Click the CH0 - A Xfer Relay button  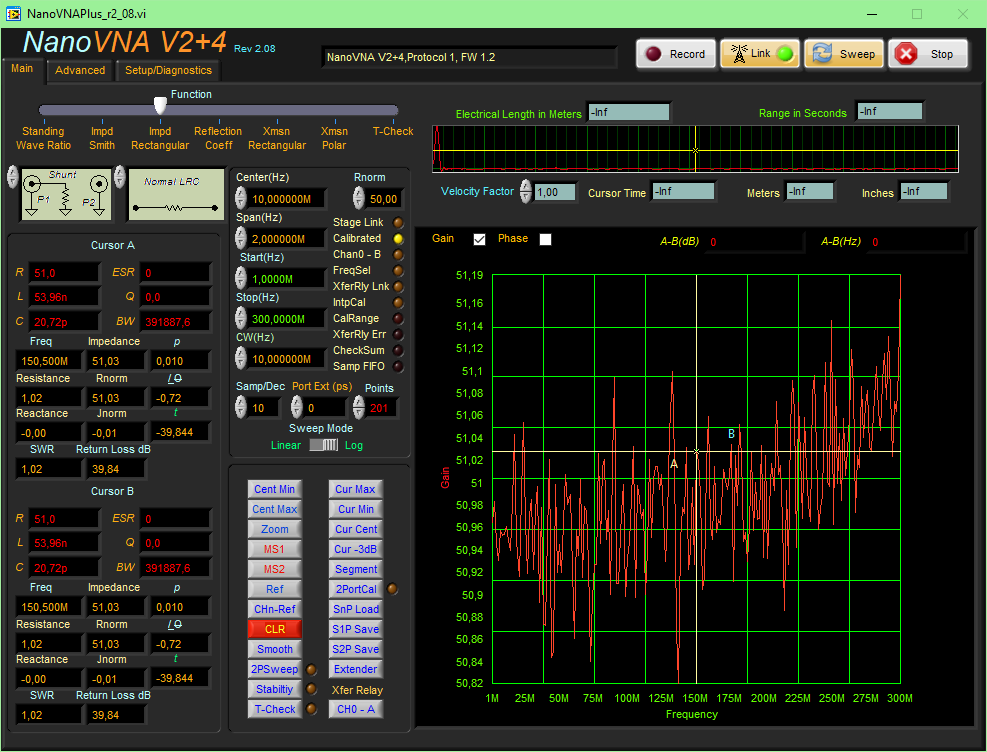356,709
